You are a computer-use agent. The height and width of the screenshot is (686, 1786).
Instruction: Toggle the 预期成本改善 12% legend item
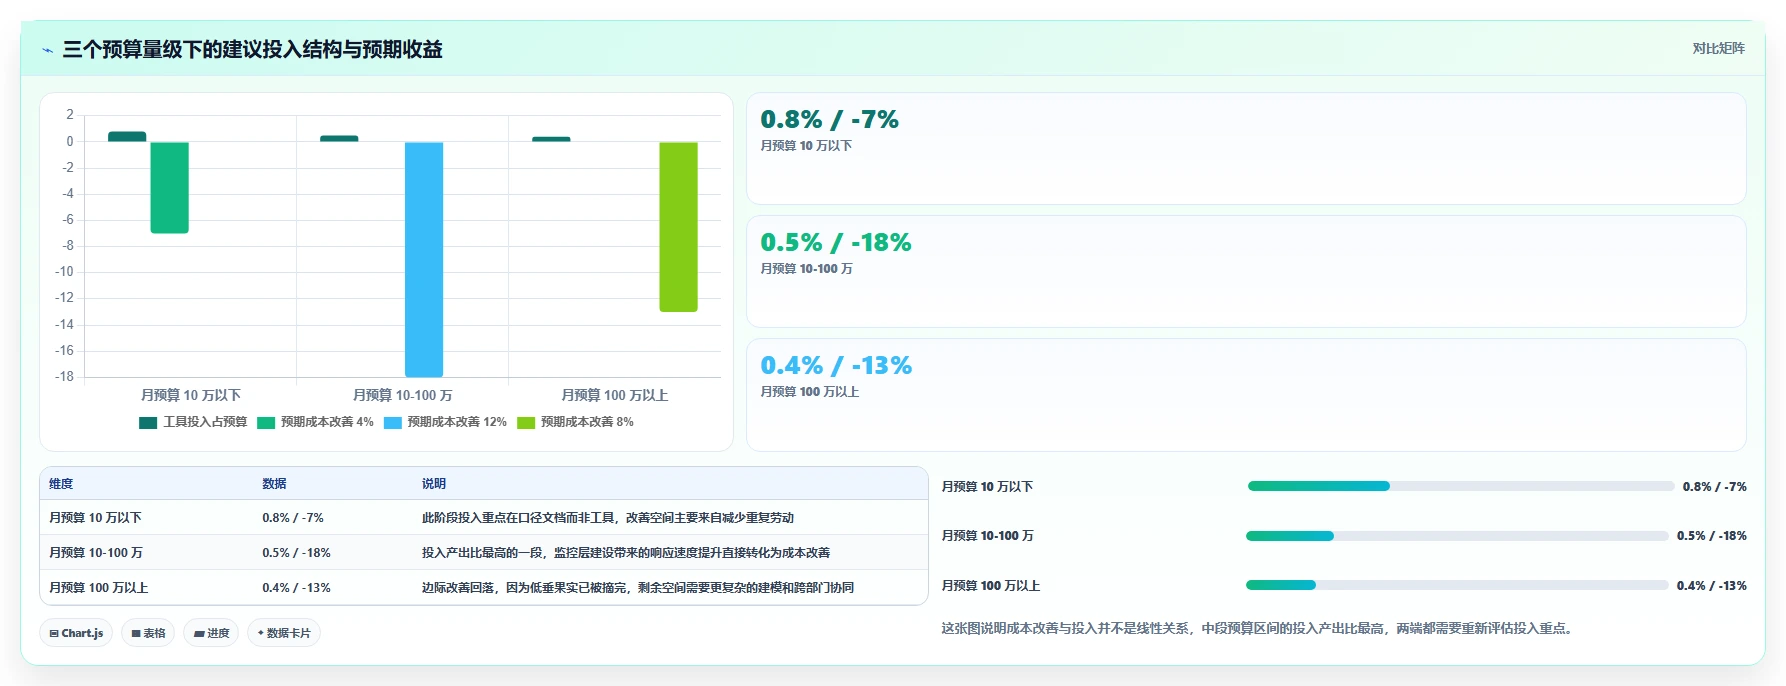pyautogui.click(x=445, y=422)
